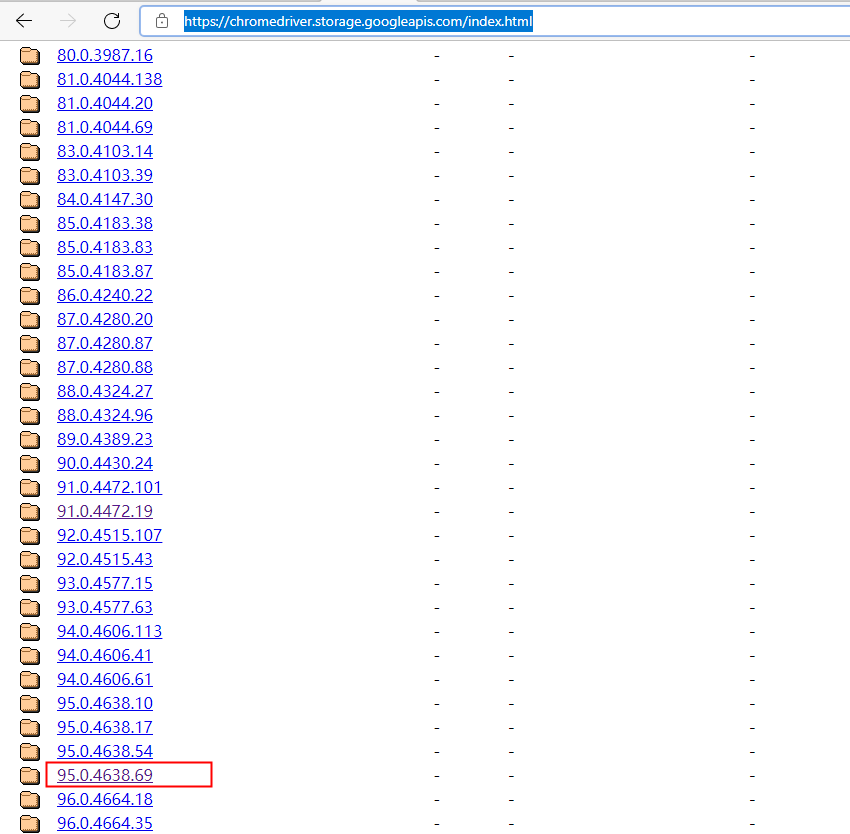Click folder icon beside 96.0.4664.18
The width and height of the screenshot is (850, 834).
point(30,799)
